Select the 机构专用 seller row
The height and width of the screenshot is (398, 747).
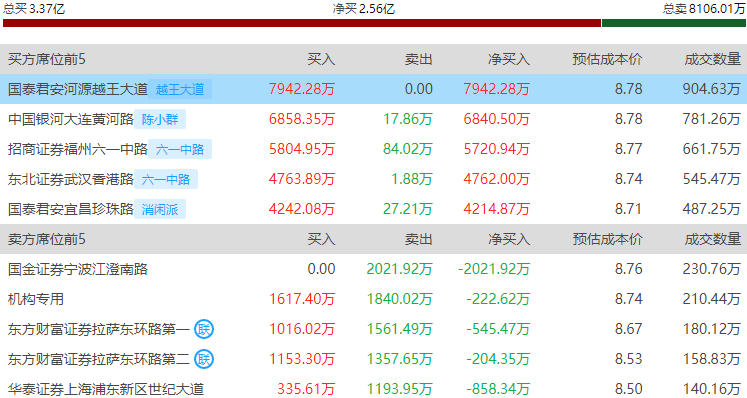point(374,299)
